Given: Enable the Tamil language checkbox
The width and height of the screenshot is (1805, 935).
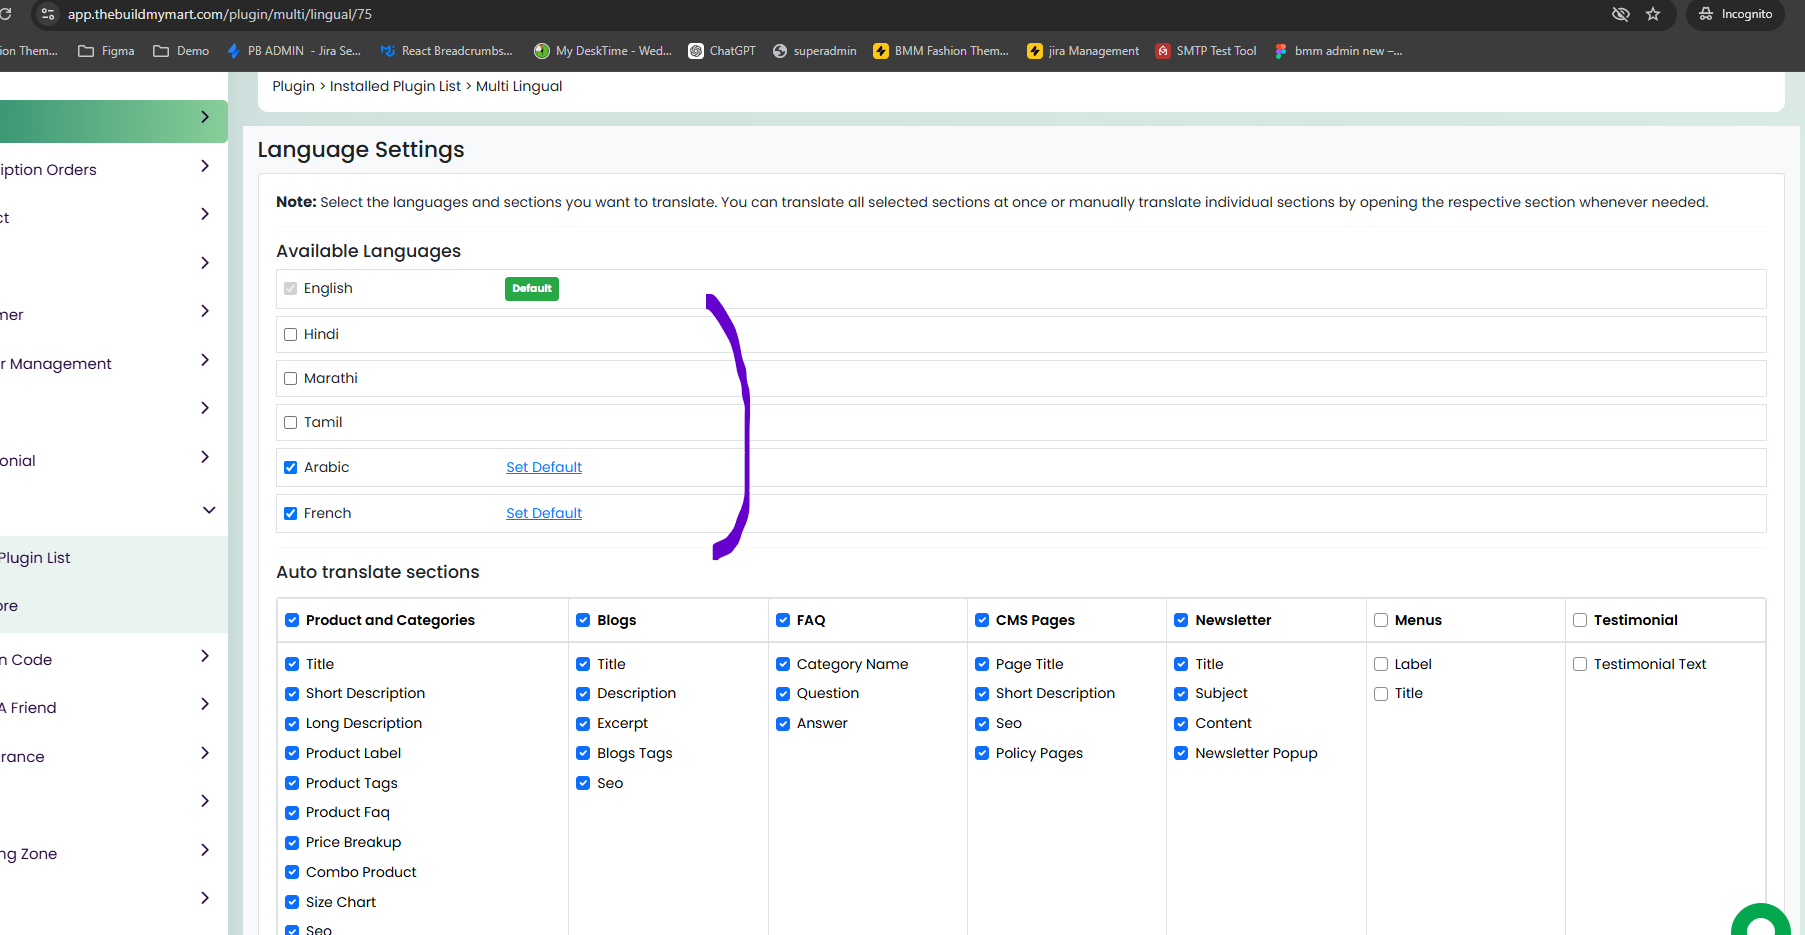Looking at the screenshot, I should 290,423.
